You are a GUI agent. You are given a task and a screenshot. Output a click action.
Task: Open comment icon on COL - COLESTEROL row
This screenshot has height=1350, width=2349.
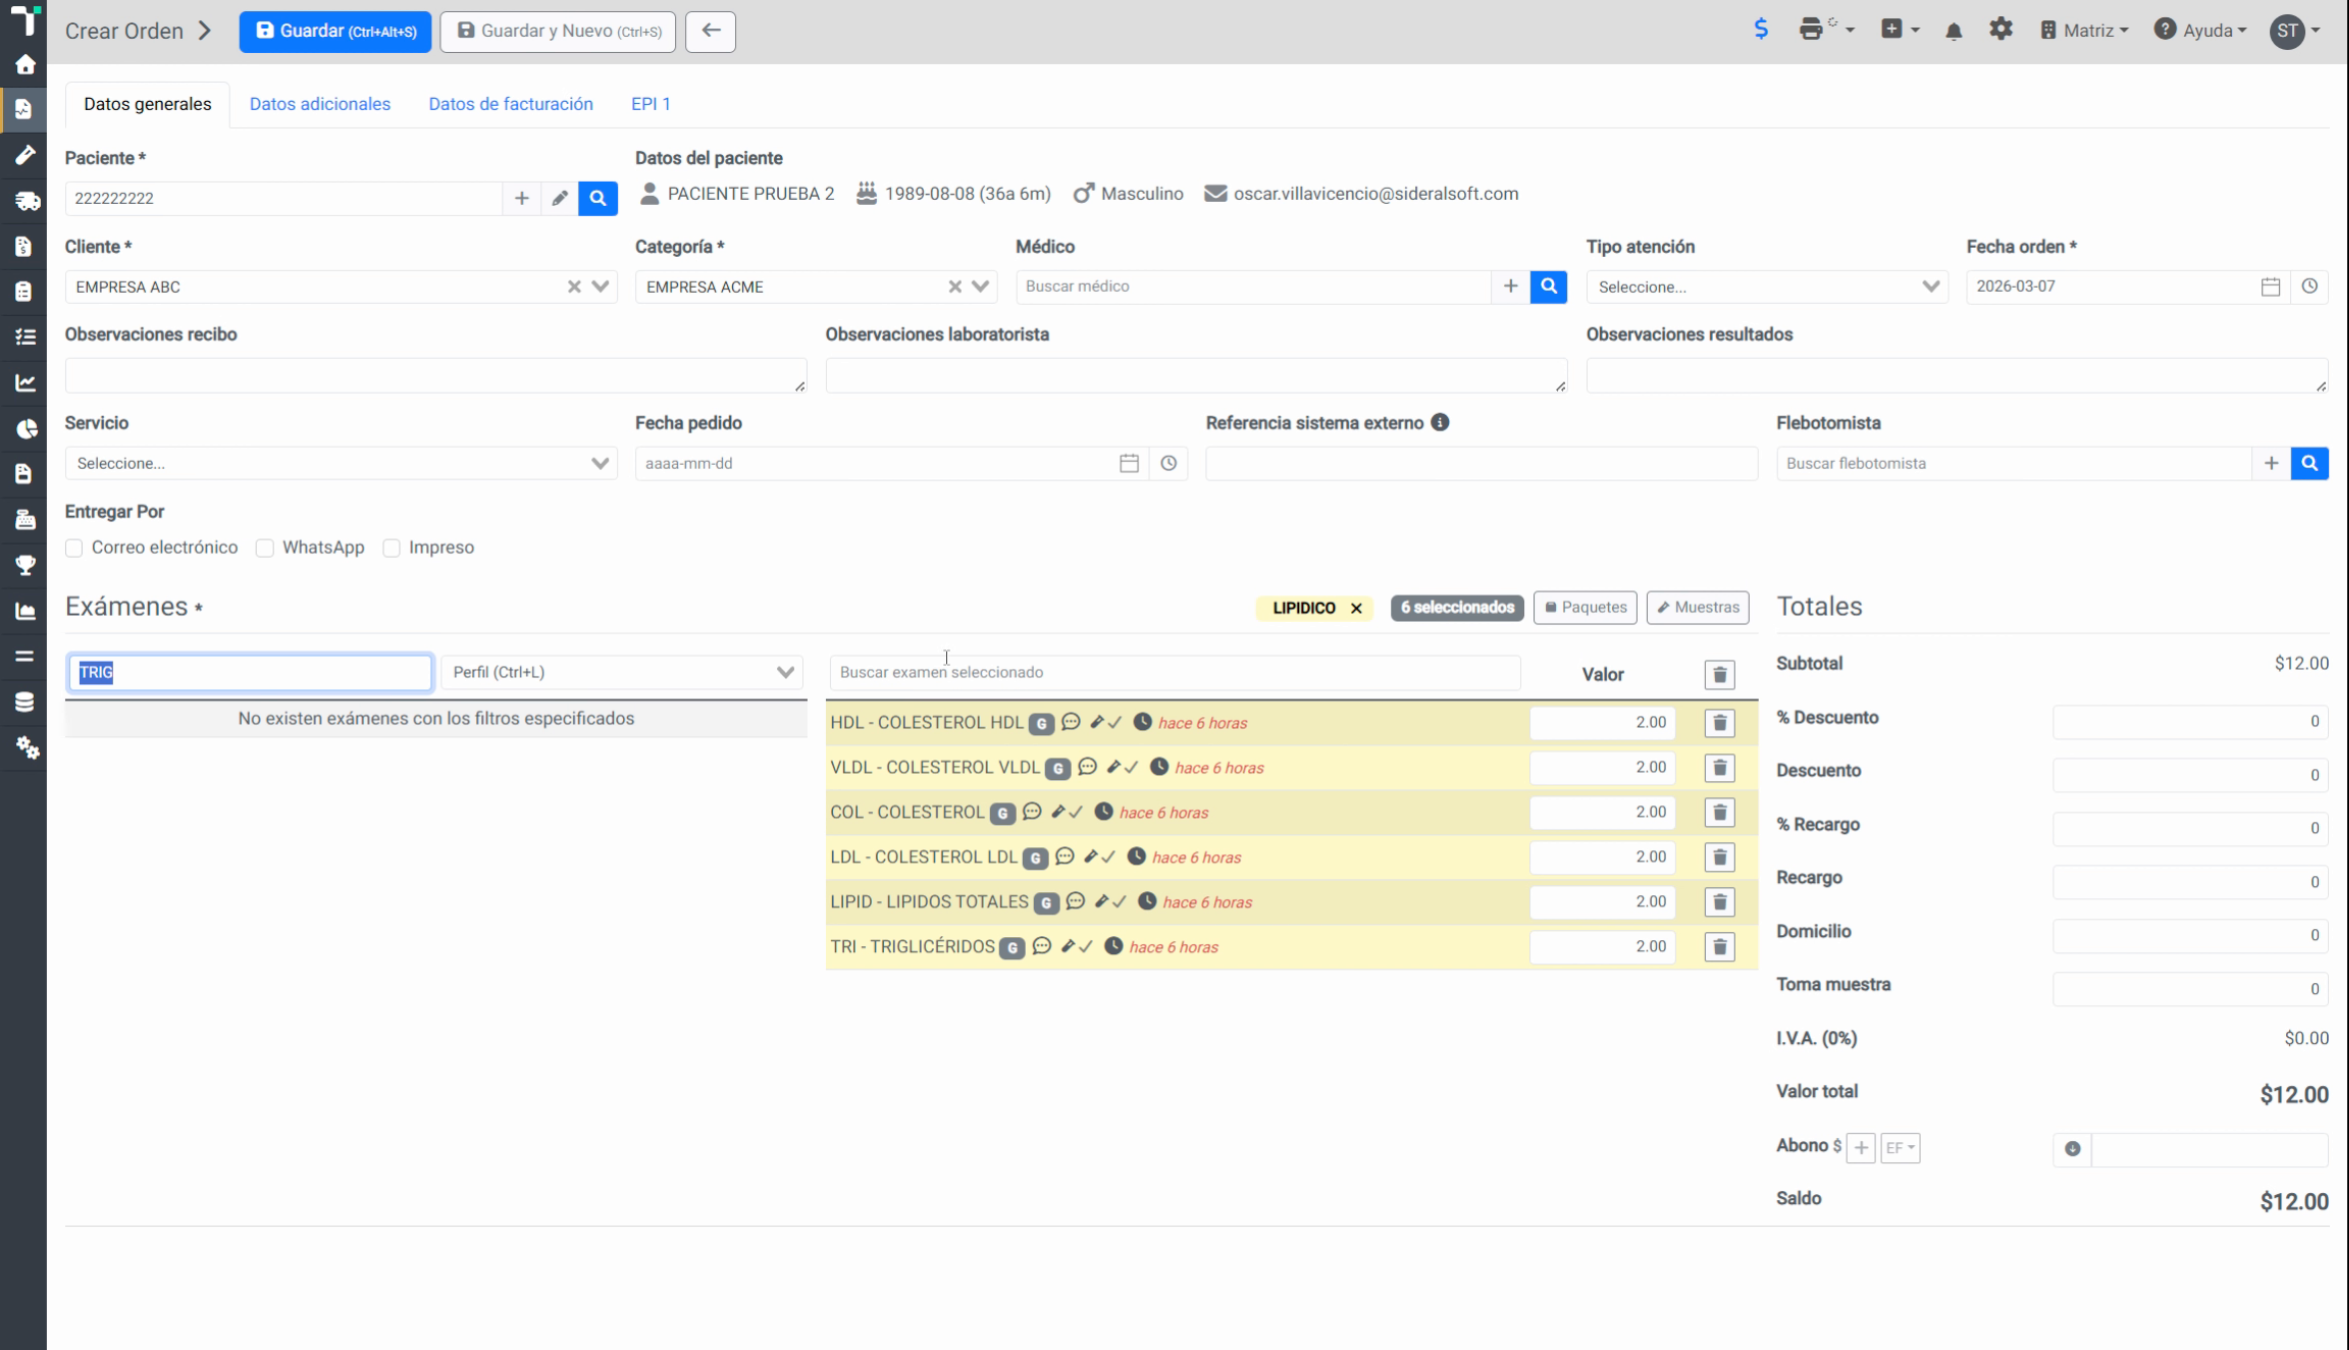pos(1031,812)
